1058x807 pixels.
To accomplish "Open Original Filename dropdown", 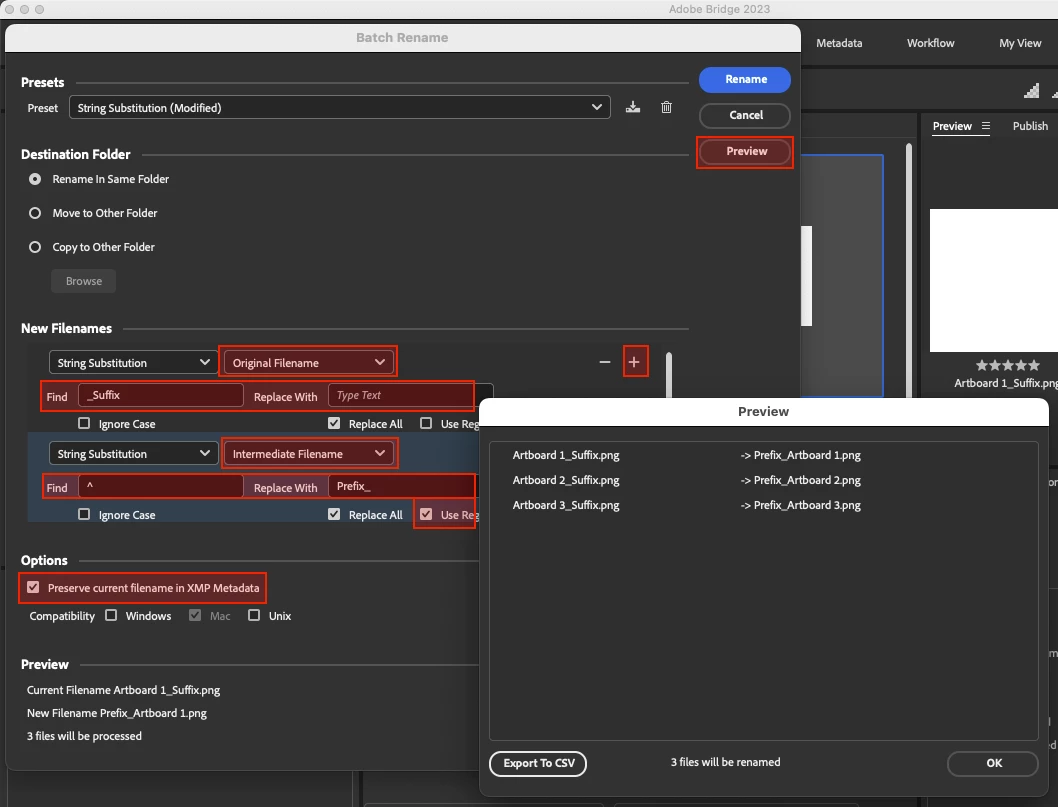I will pyautogui.click(x=308, y=362).
